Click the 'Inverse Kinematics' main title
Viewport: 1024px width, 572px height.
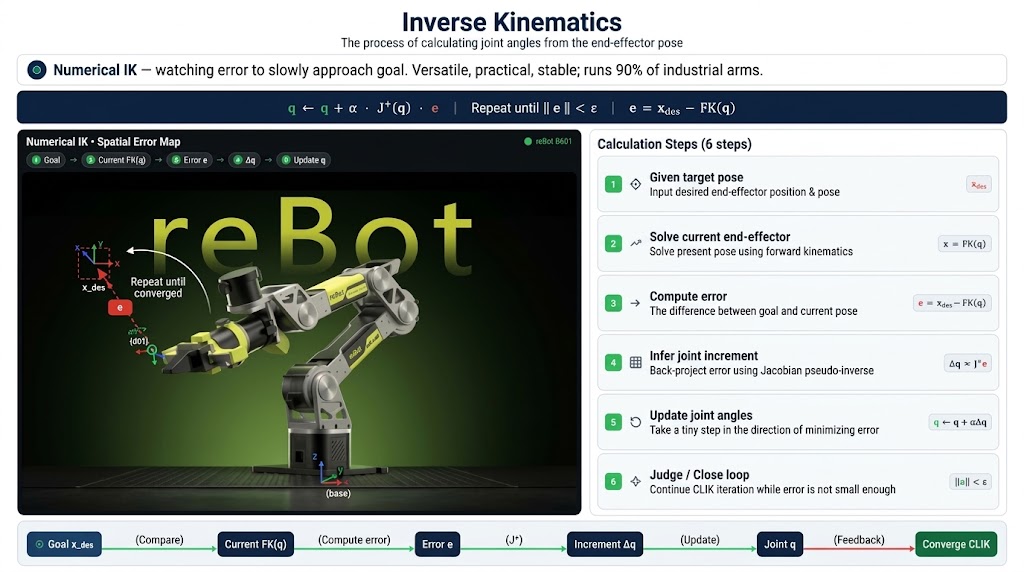click(x=511, y=22)
